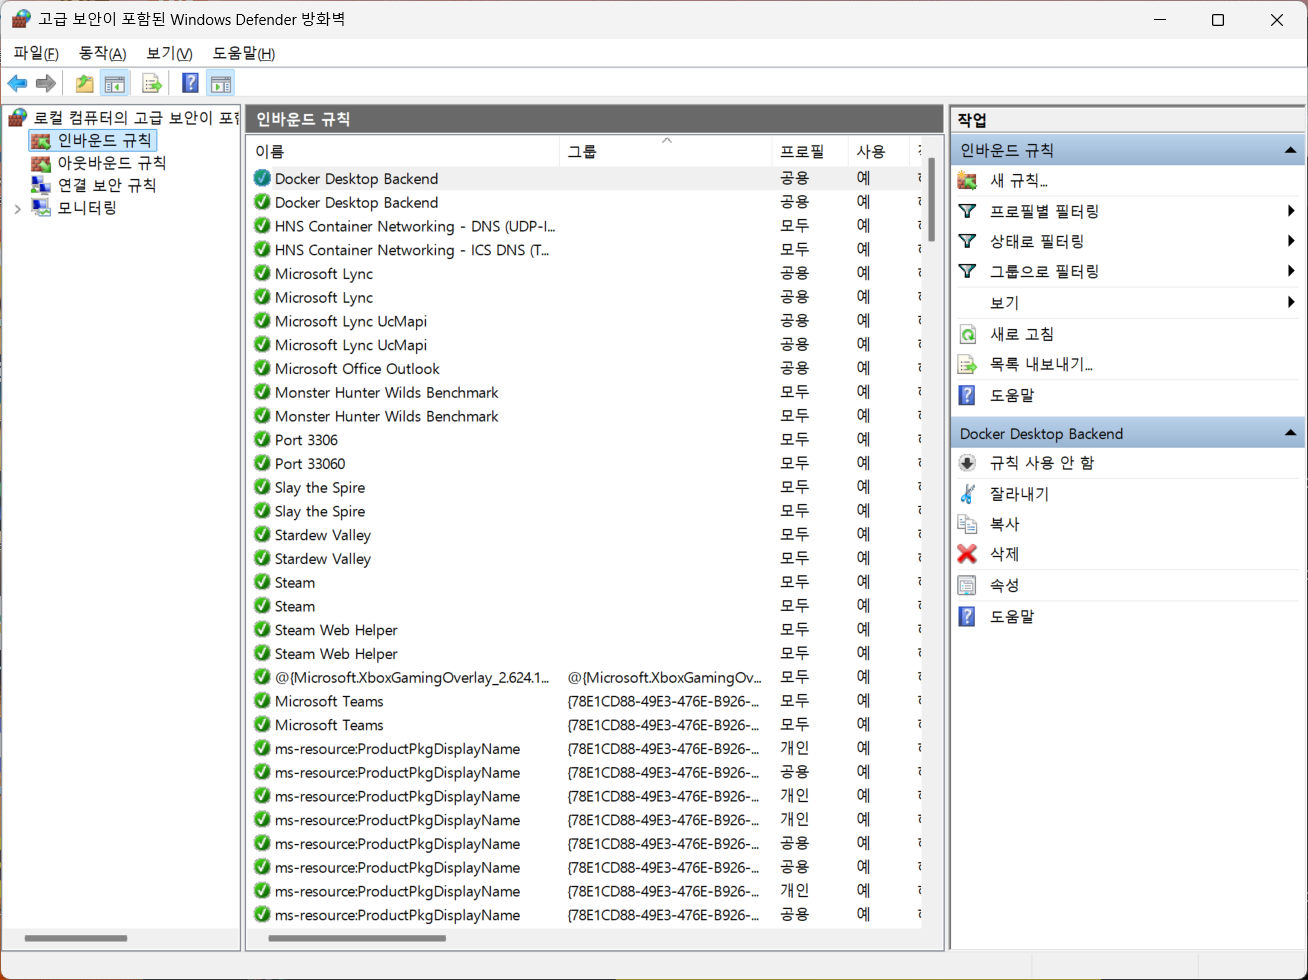The height and width of the screenshot is (980, 1308).
Task: Open Help via the toolbar question-mark icon
Action: pyautogui.click(x=190, y=83)
